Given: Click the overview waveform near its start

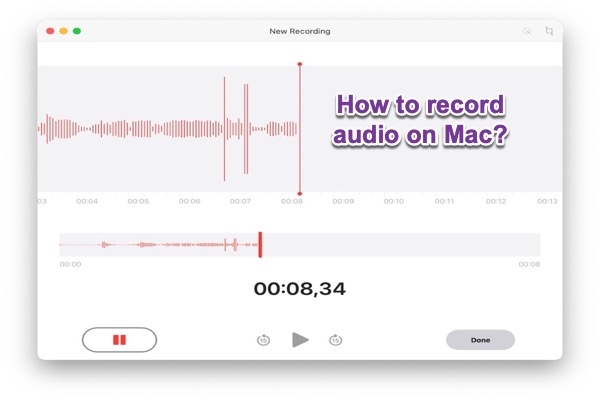Looking at the screenshot, I should (70, 245).
